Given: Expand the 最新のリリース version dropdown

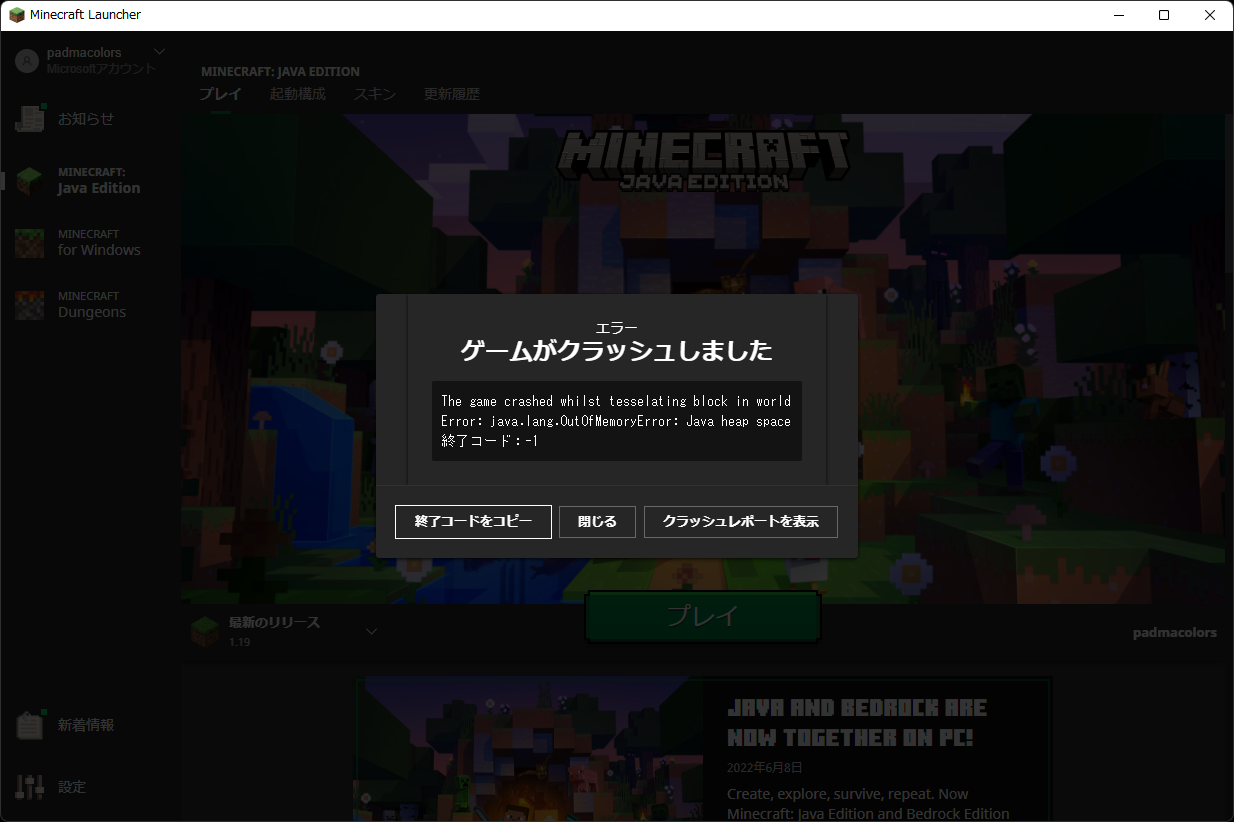Looking at the screenshot, I should coord(371,631).
